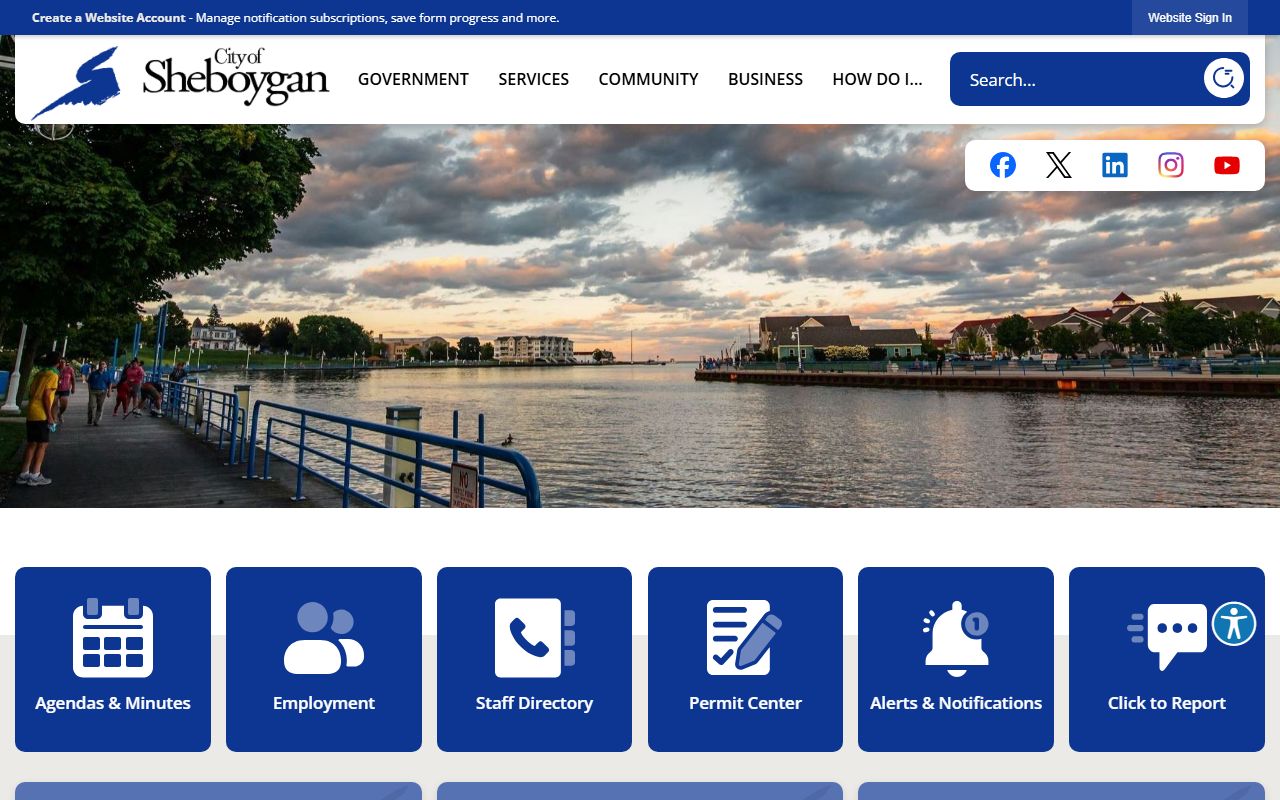Open the Government menu

pyautogui.click(x=413, y=79)
